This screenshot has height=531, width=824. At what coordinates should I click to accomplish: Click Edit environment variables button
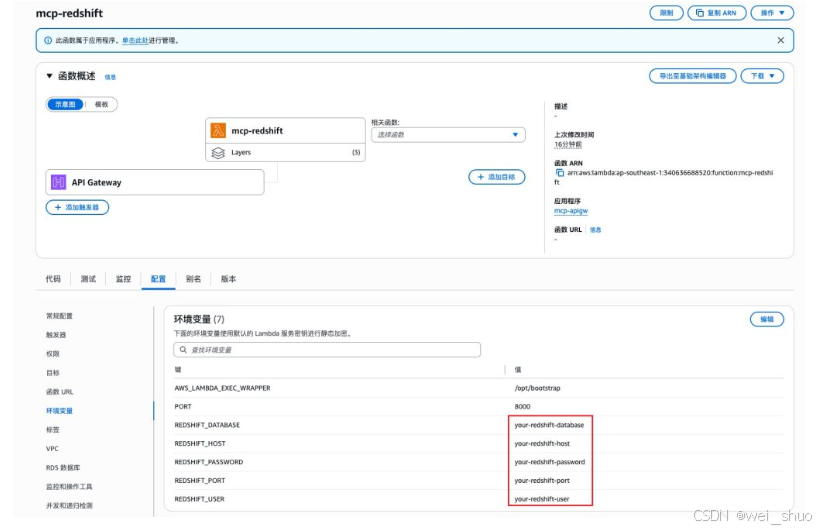coord(767,319)
